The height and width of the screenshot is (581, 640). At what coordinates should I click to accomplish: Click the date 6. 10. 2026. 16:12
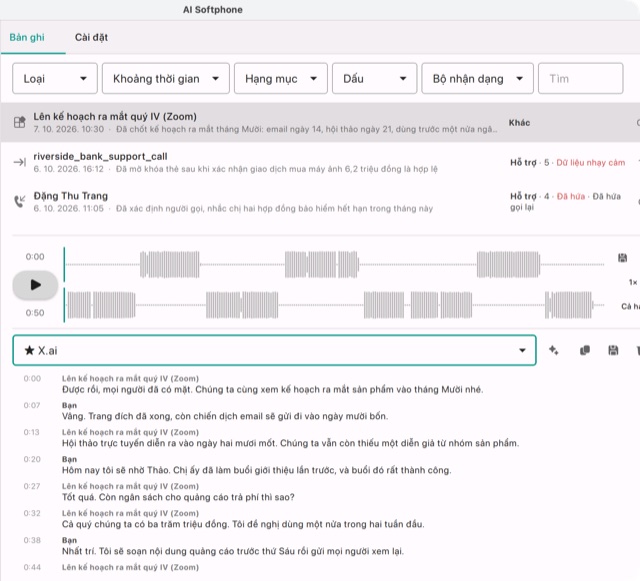(69, 169)
